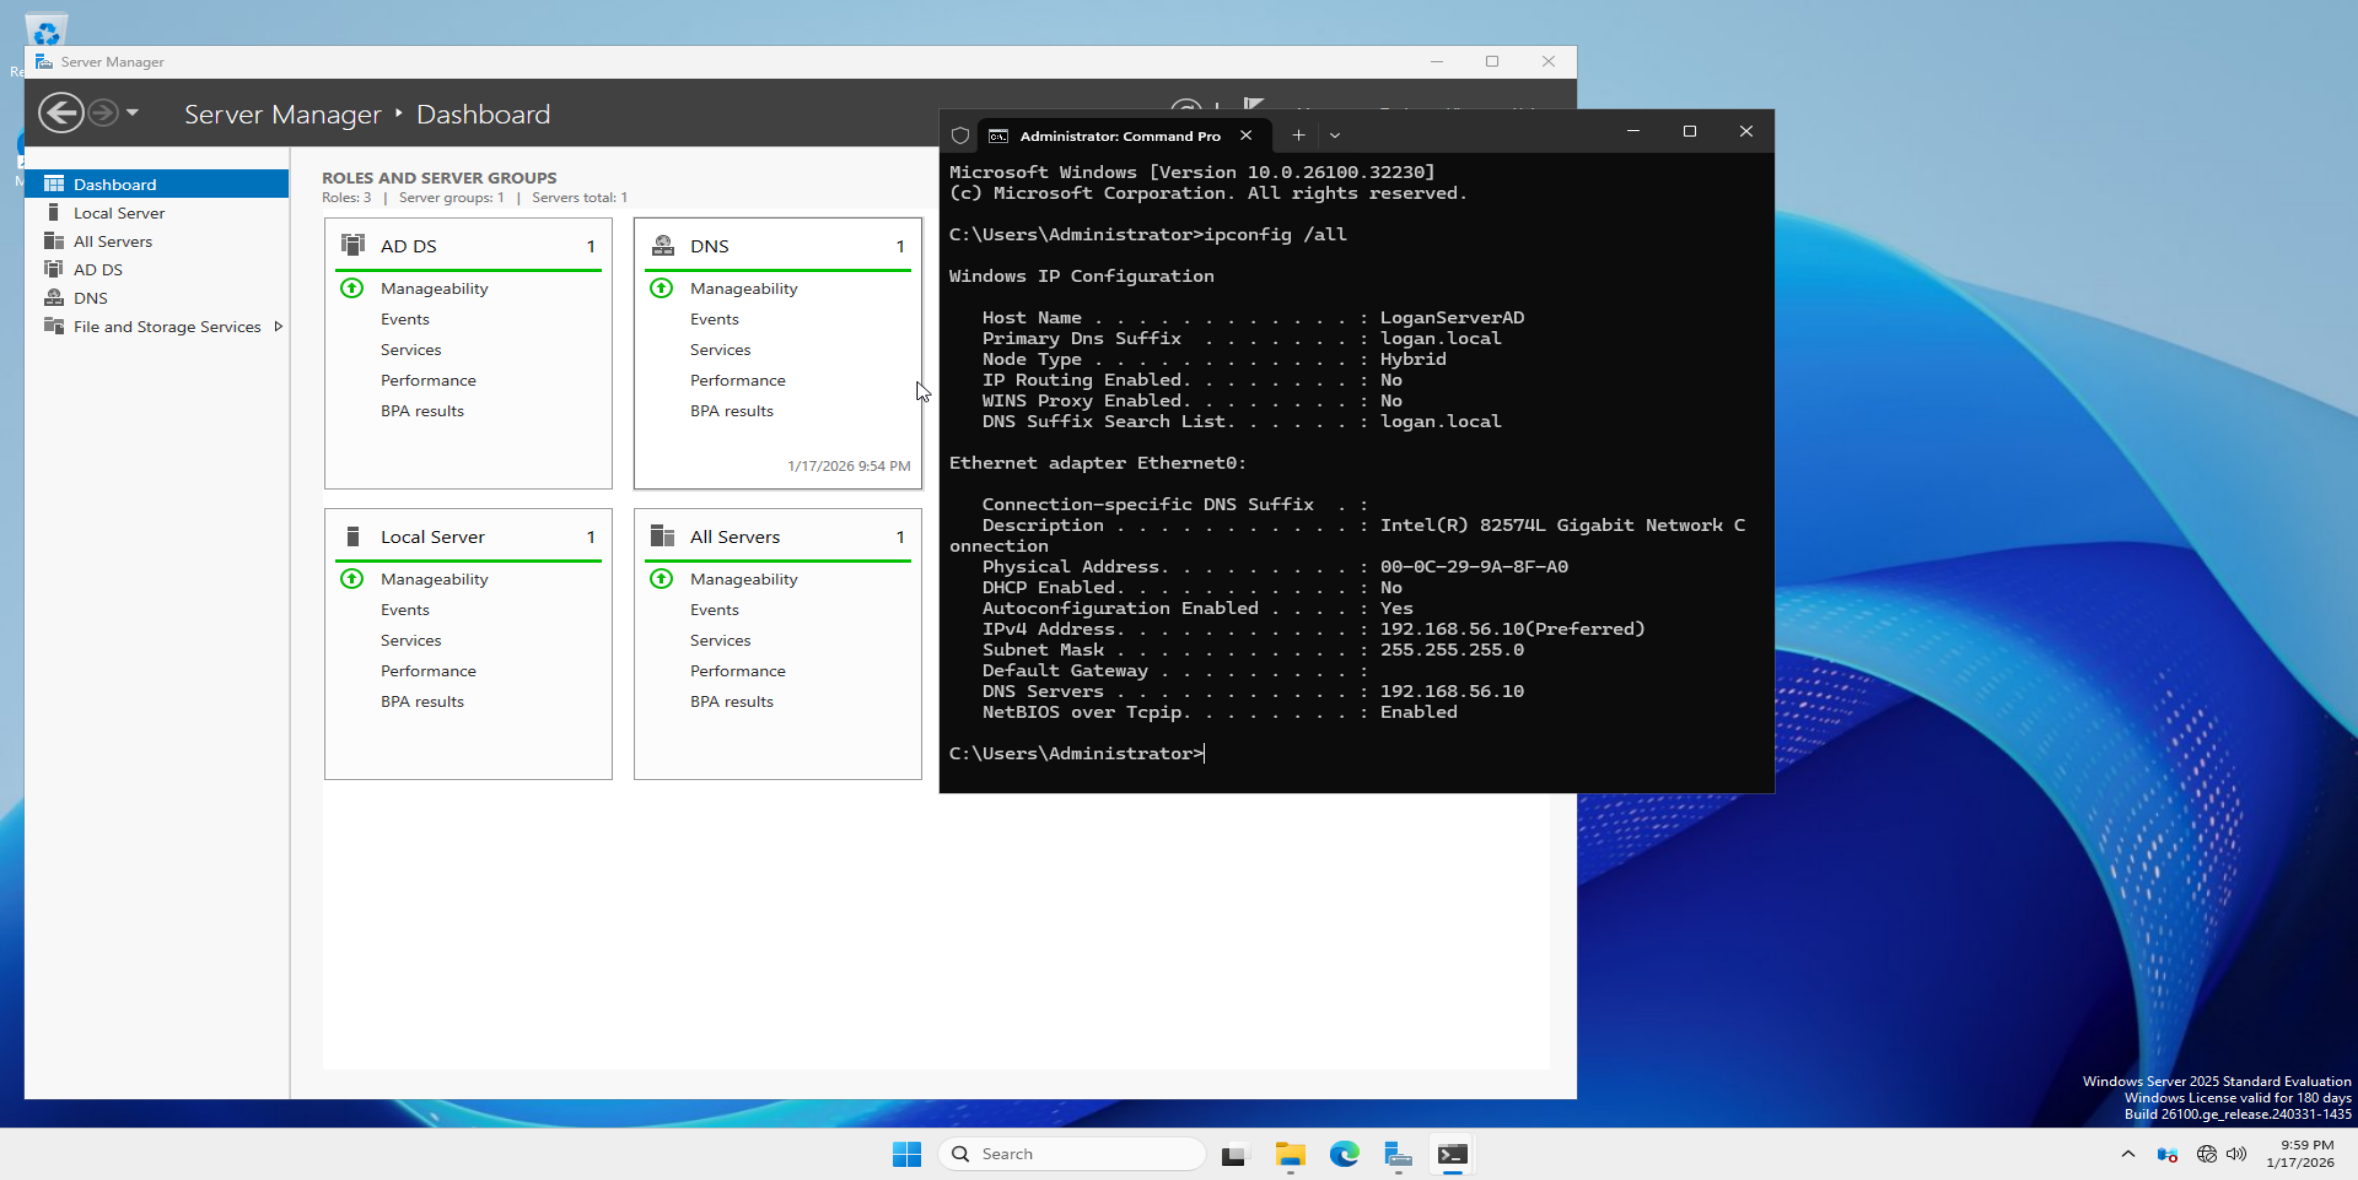Show hidden system tray icons chevron
2358x1180 pixels.
(2128, 1154)
